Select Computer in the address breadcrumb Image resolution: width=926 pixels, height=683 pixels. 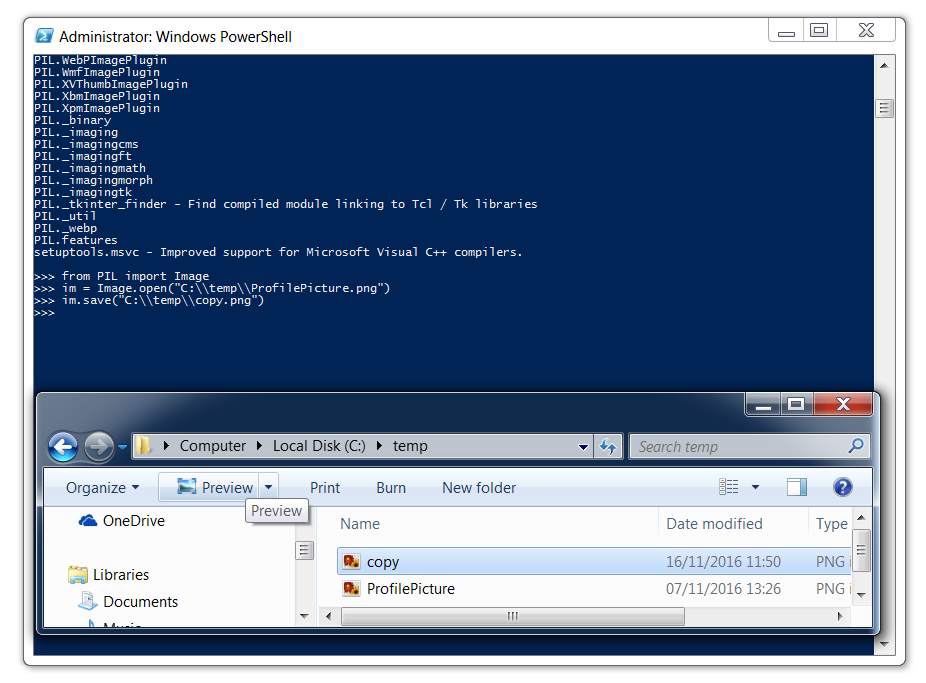[x=213, y=446]
